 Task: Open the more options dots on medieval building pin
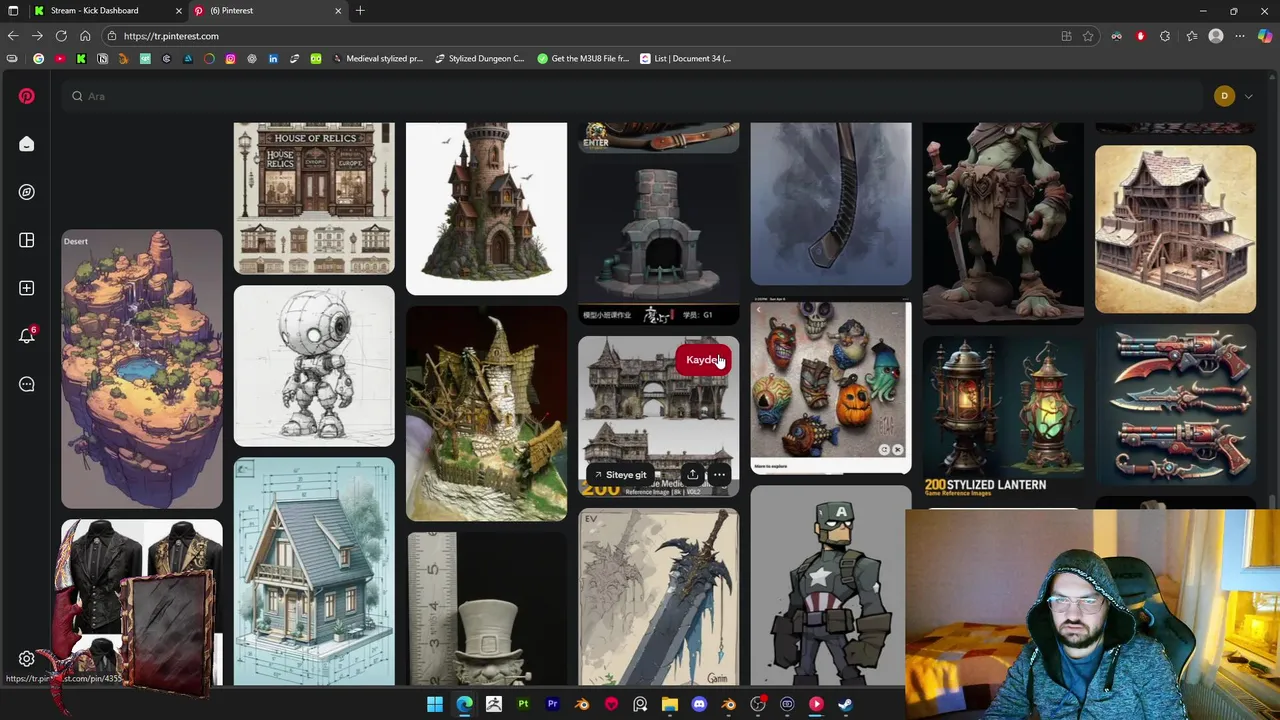[x=719, y=475]
